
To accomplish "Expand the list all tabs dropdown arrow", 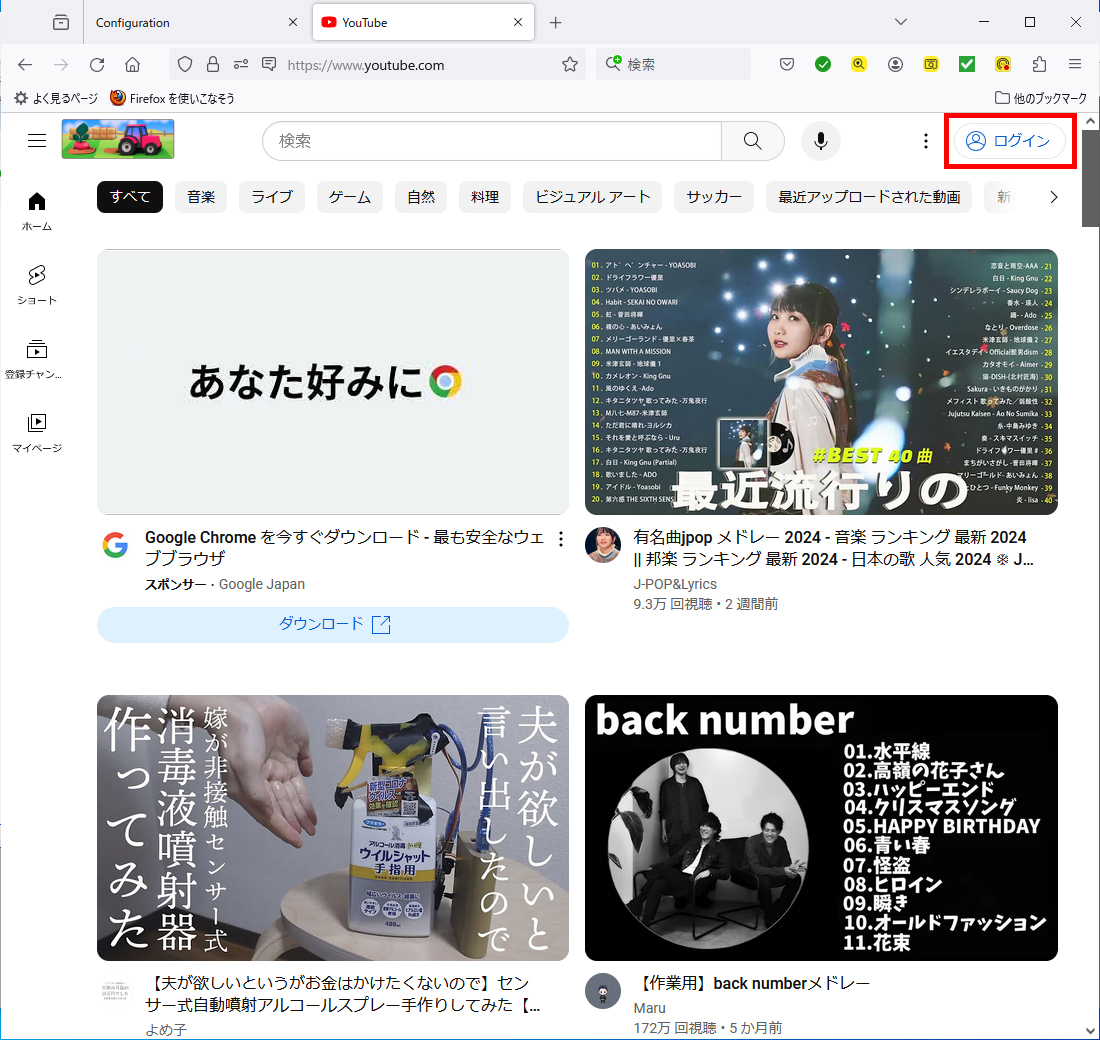I will click(x=901, y=22).
